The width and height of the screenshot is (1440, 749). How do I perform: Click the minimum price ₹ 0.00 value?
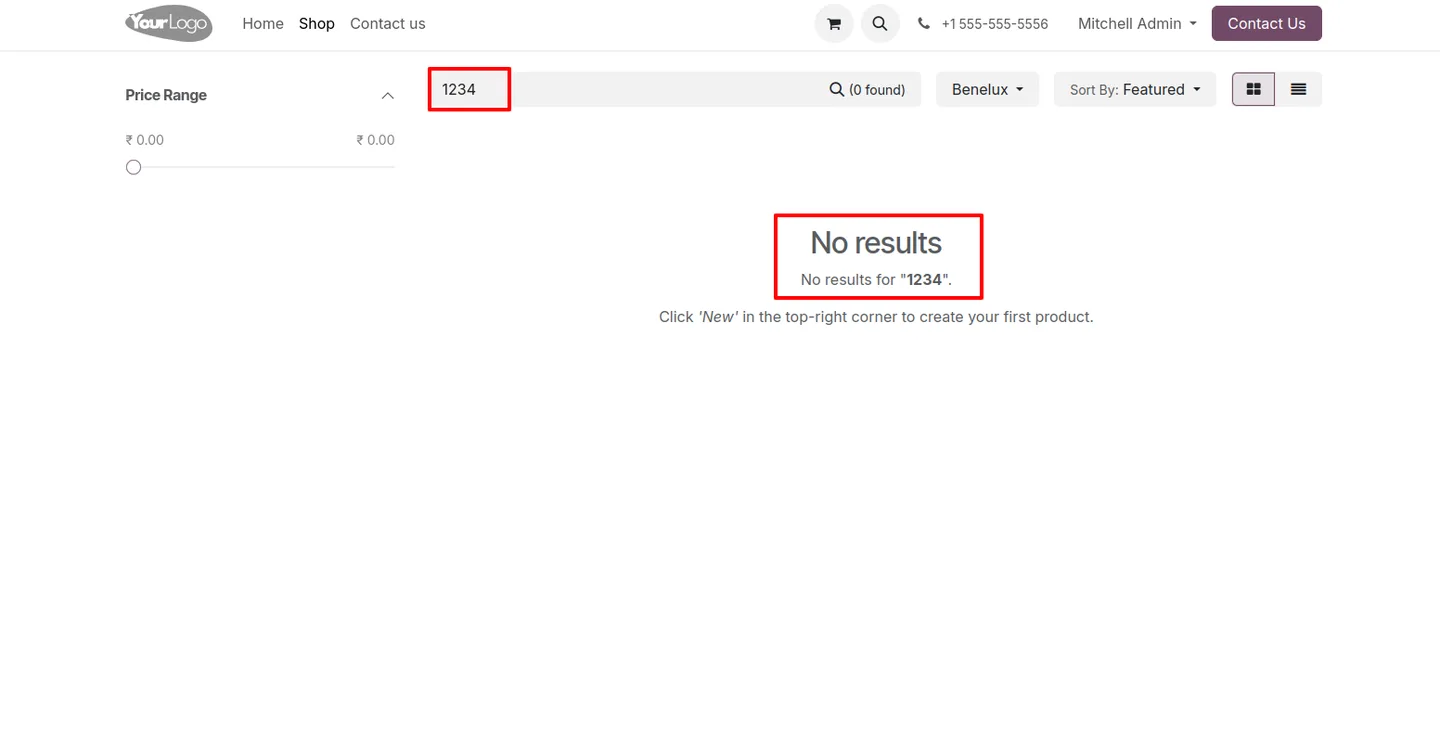pyautogui.click(x=145, y=140)
